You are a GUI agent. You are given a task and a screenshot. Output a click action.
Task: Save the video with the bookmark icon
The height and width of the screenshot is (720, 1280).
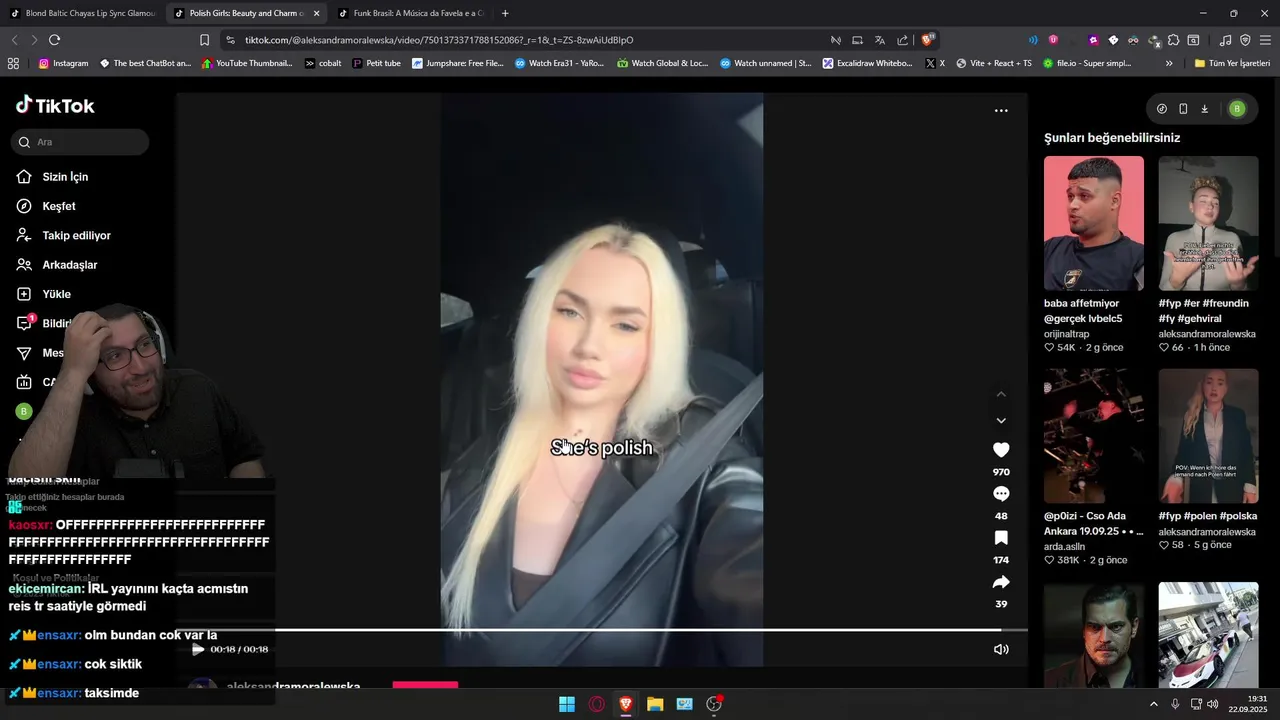[1001, 538]
